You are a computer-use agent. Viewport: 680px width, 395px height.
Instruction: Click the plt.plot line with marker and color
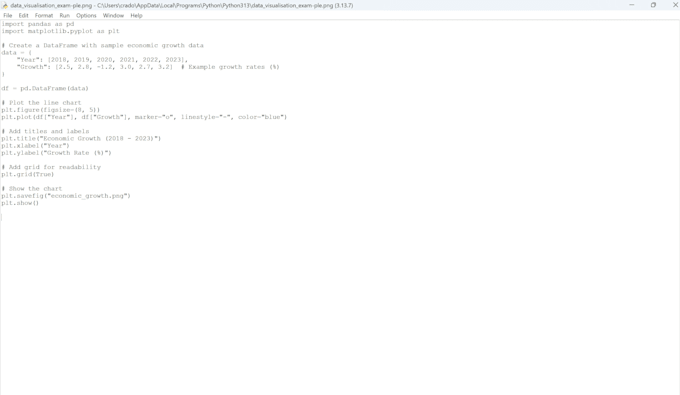144,117
